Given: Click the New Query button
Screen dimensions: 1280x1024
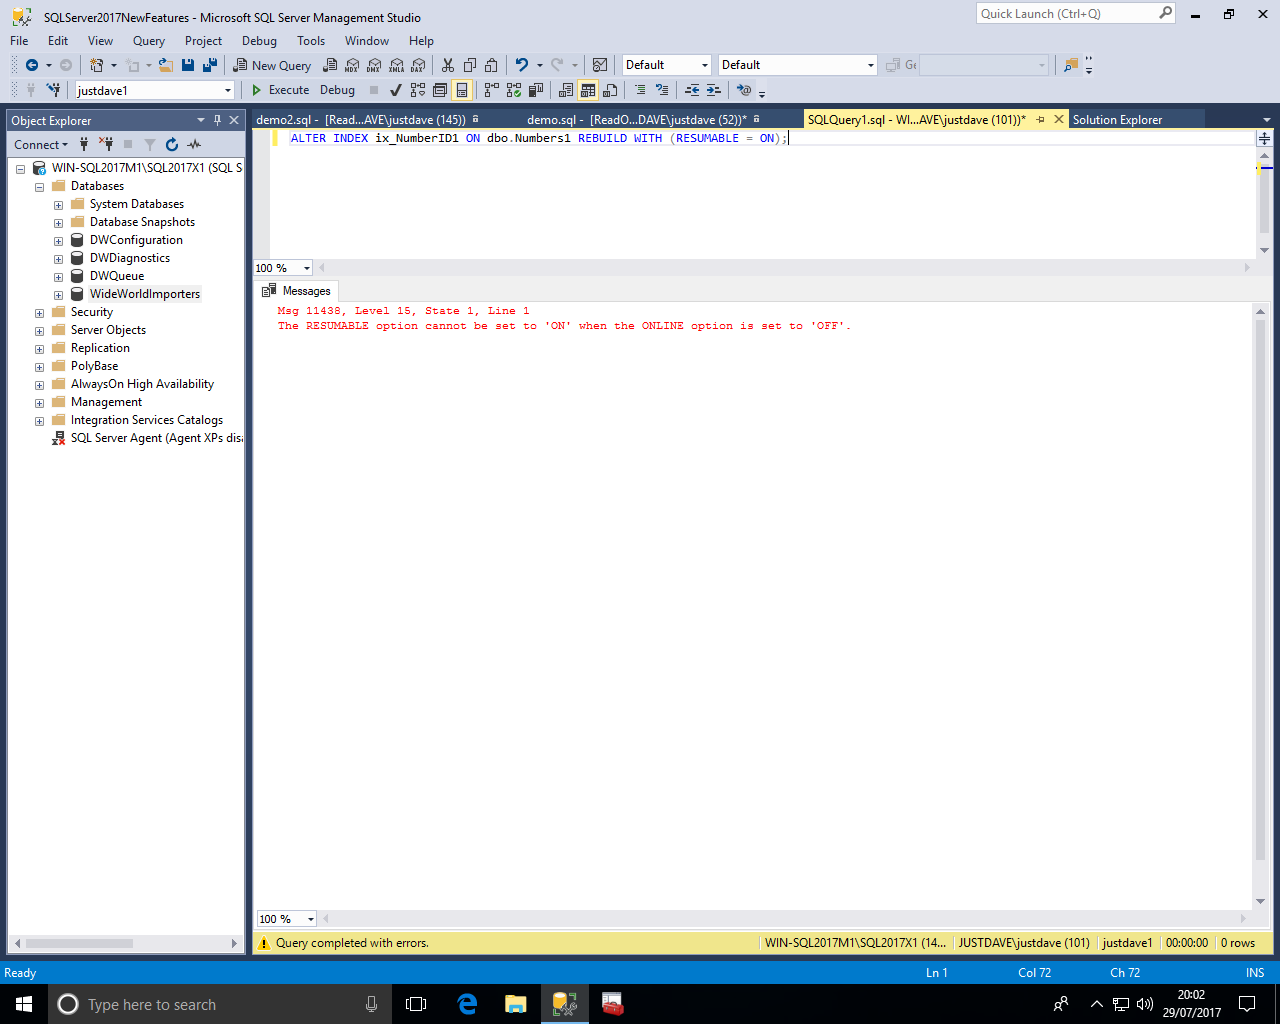Looking at the screenshot, I should pyautogui.click(x=272, y=65).
